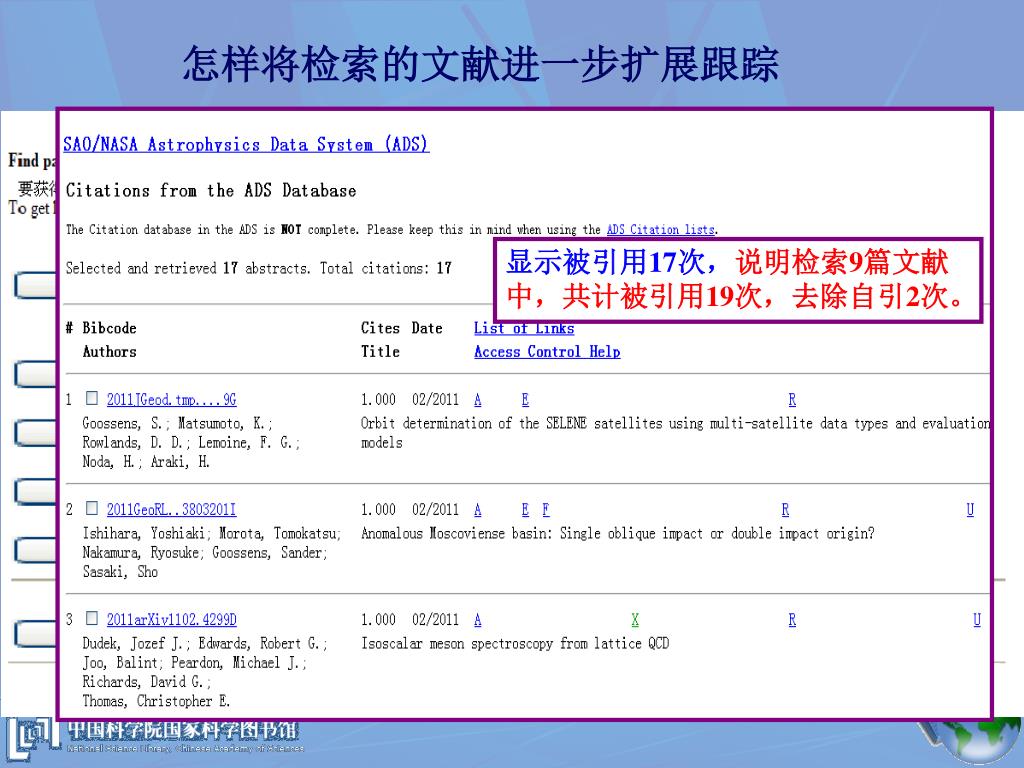
Task: Open the ADS Citation lists link
Action: pos(661,230)
